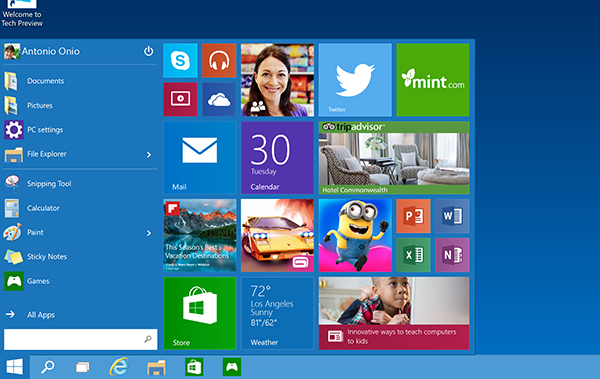This screenshot has height=379, width=600.
Task: Launch the Excel tile
Action: point(413,255)
